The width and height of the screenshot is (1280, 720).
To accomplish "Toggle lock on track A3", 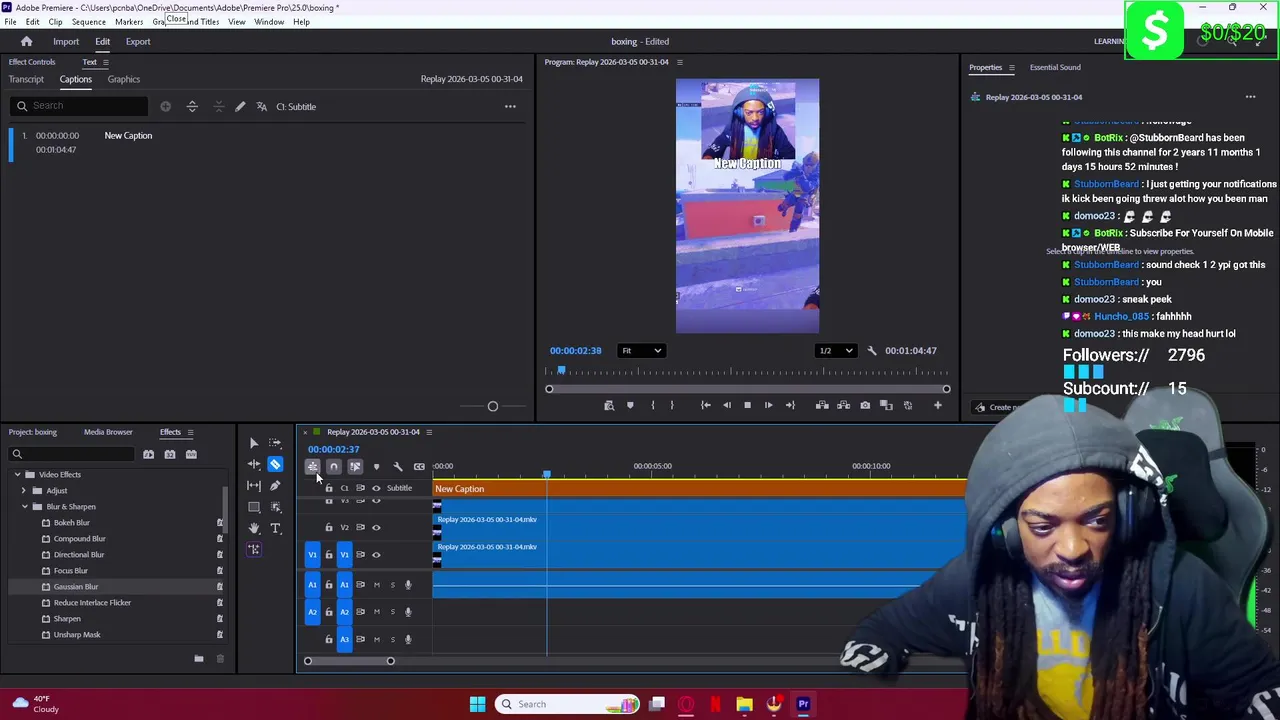I will [x=329, y=639].
